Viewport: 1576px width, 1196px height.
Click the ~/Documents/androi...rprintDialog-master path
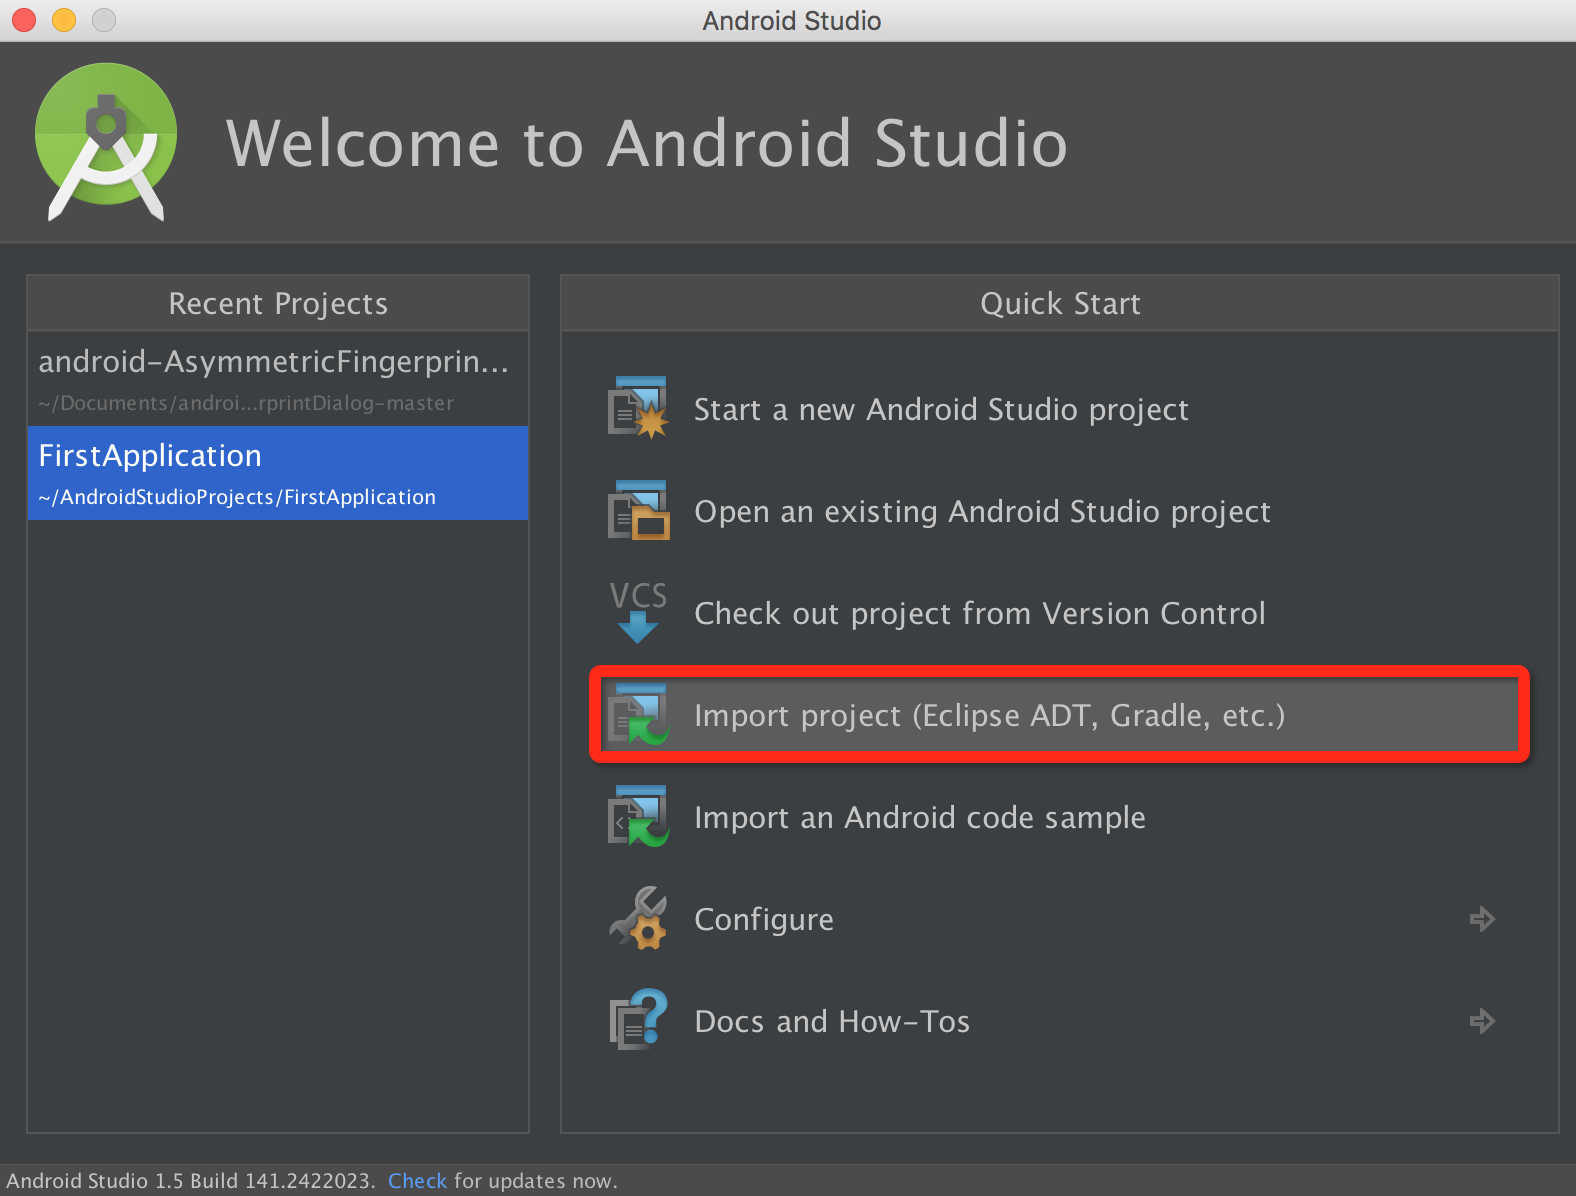(246, 403)
